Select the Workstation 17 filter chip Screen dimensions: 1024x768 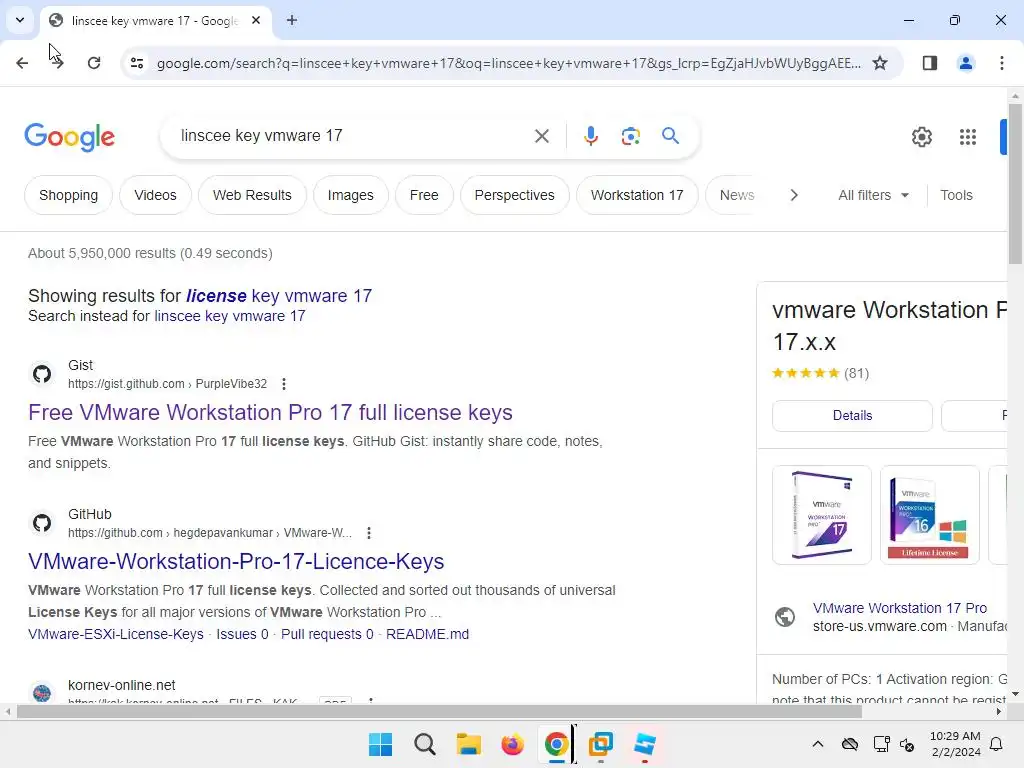click(637, 195)
